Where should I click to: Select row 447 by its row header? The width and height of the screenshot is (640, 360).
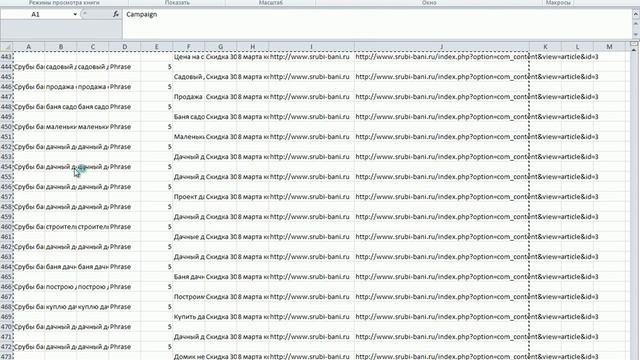[7, 97]
